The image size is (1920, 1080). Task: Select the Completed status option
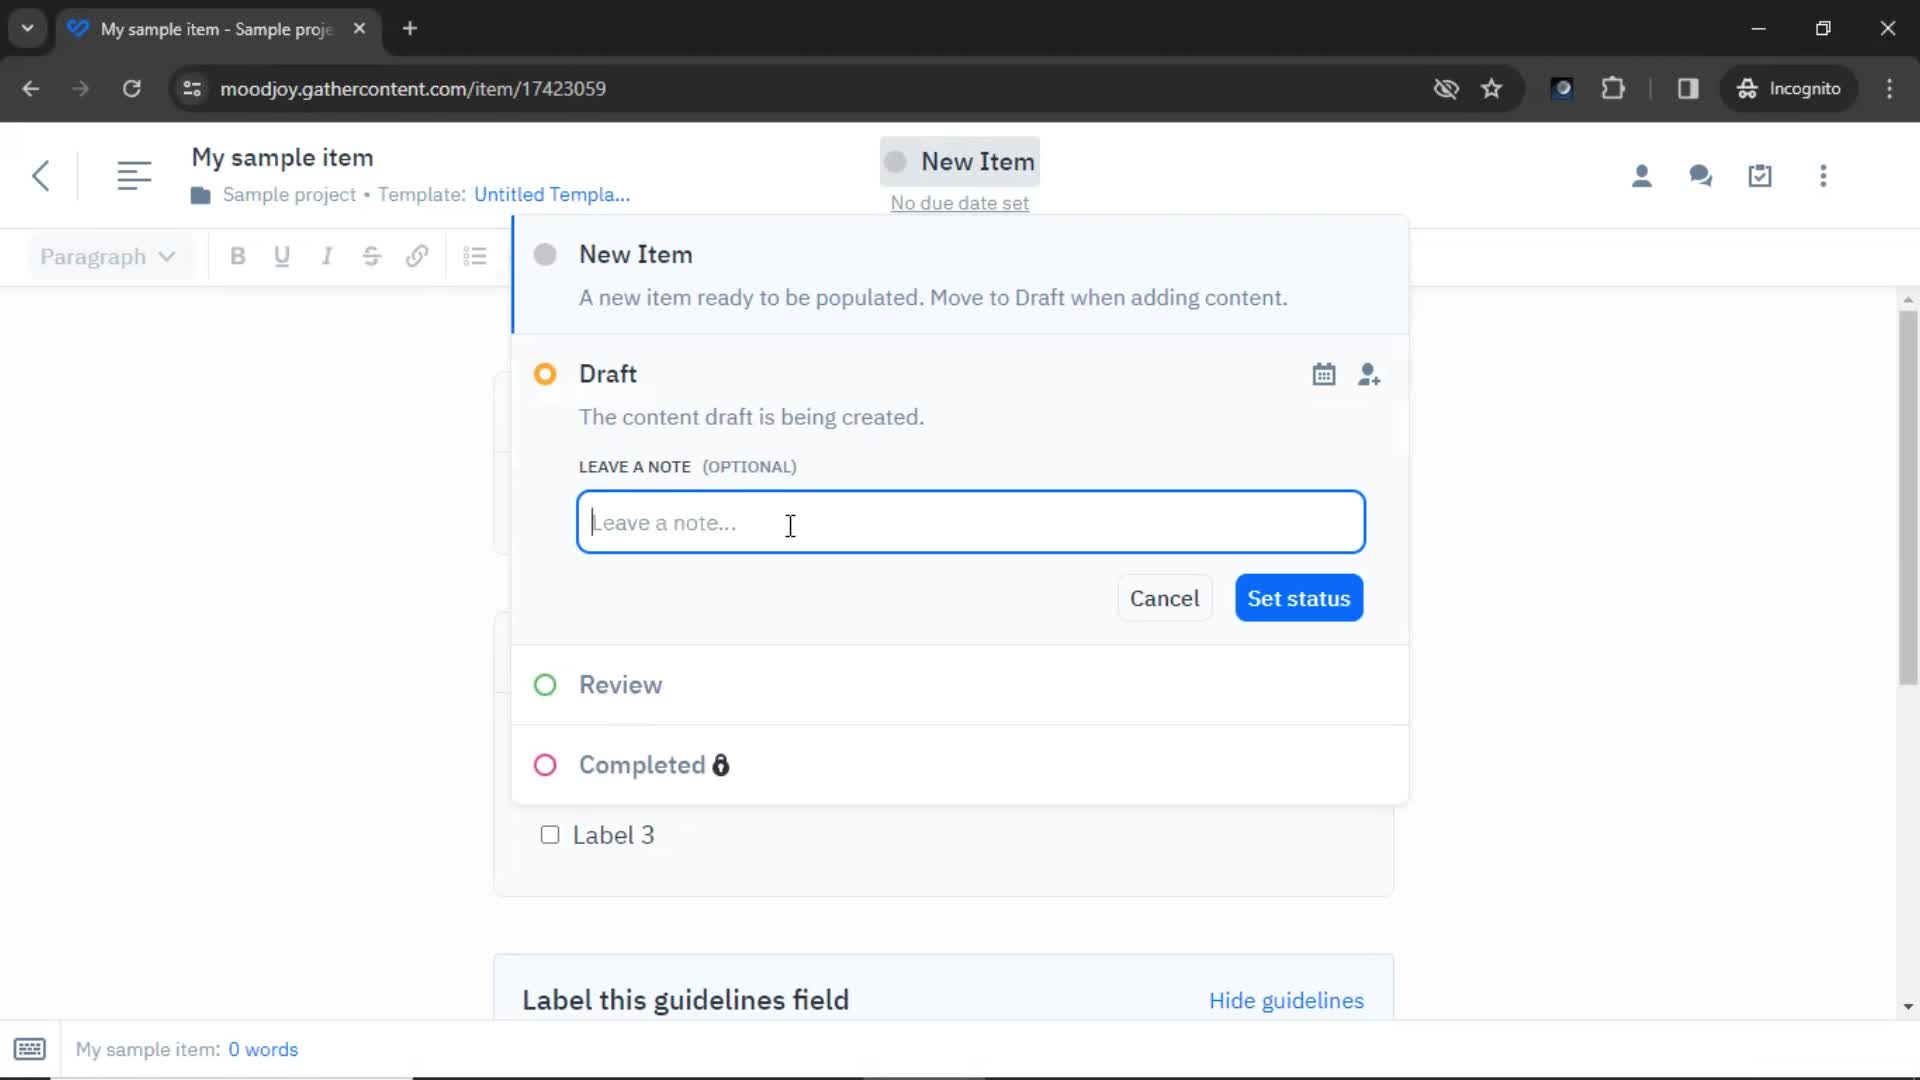pos(960,765)
